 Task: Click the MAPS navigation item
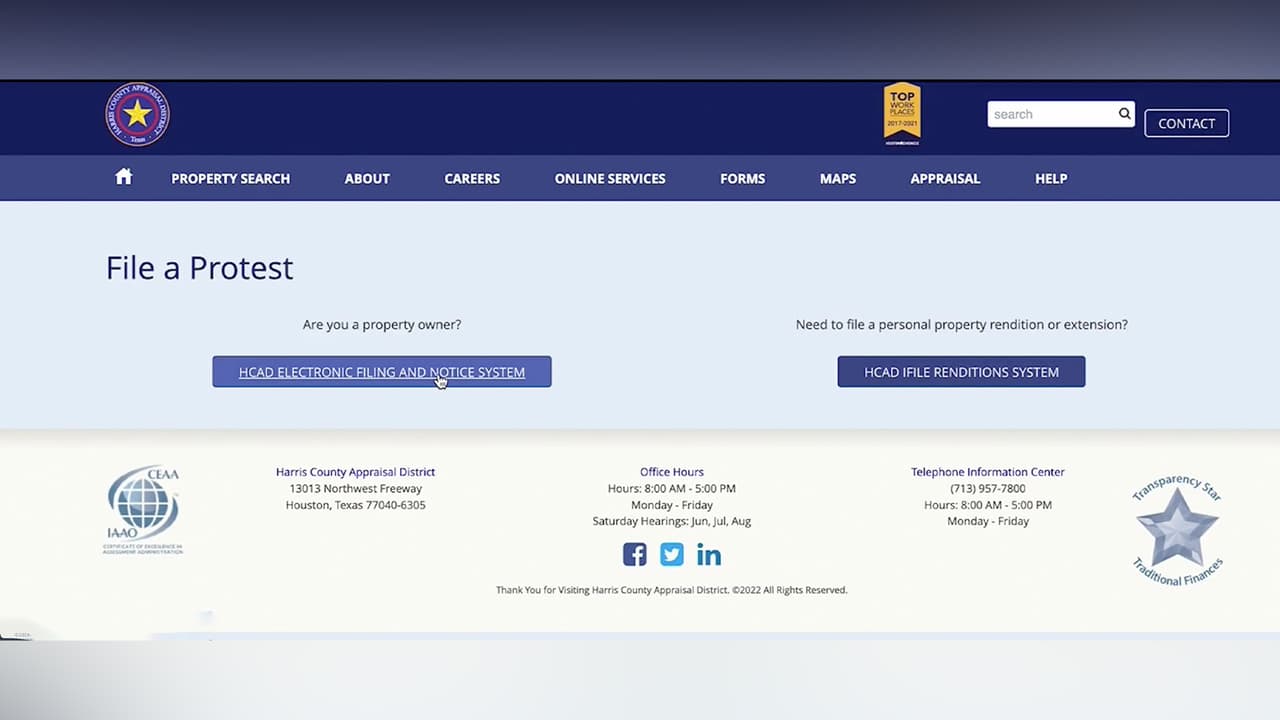coord(837,178)
